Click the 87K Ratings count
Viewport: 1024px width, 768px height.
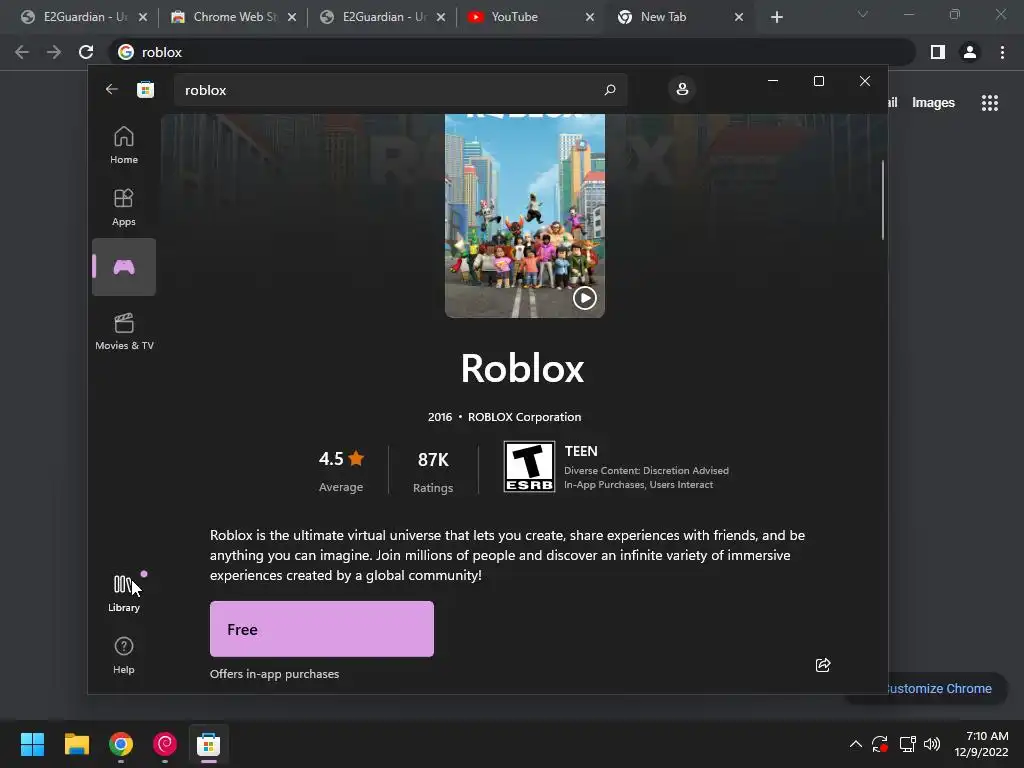pyautogui.click(x=433, y=470)
